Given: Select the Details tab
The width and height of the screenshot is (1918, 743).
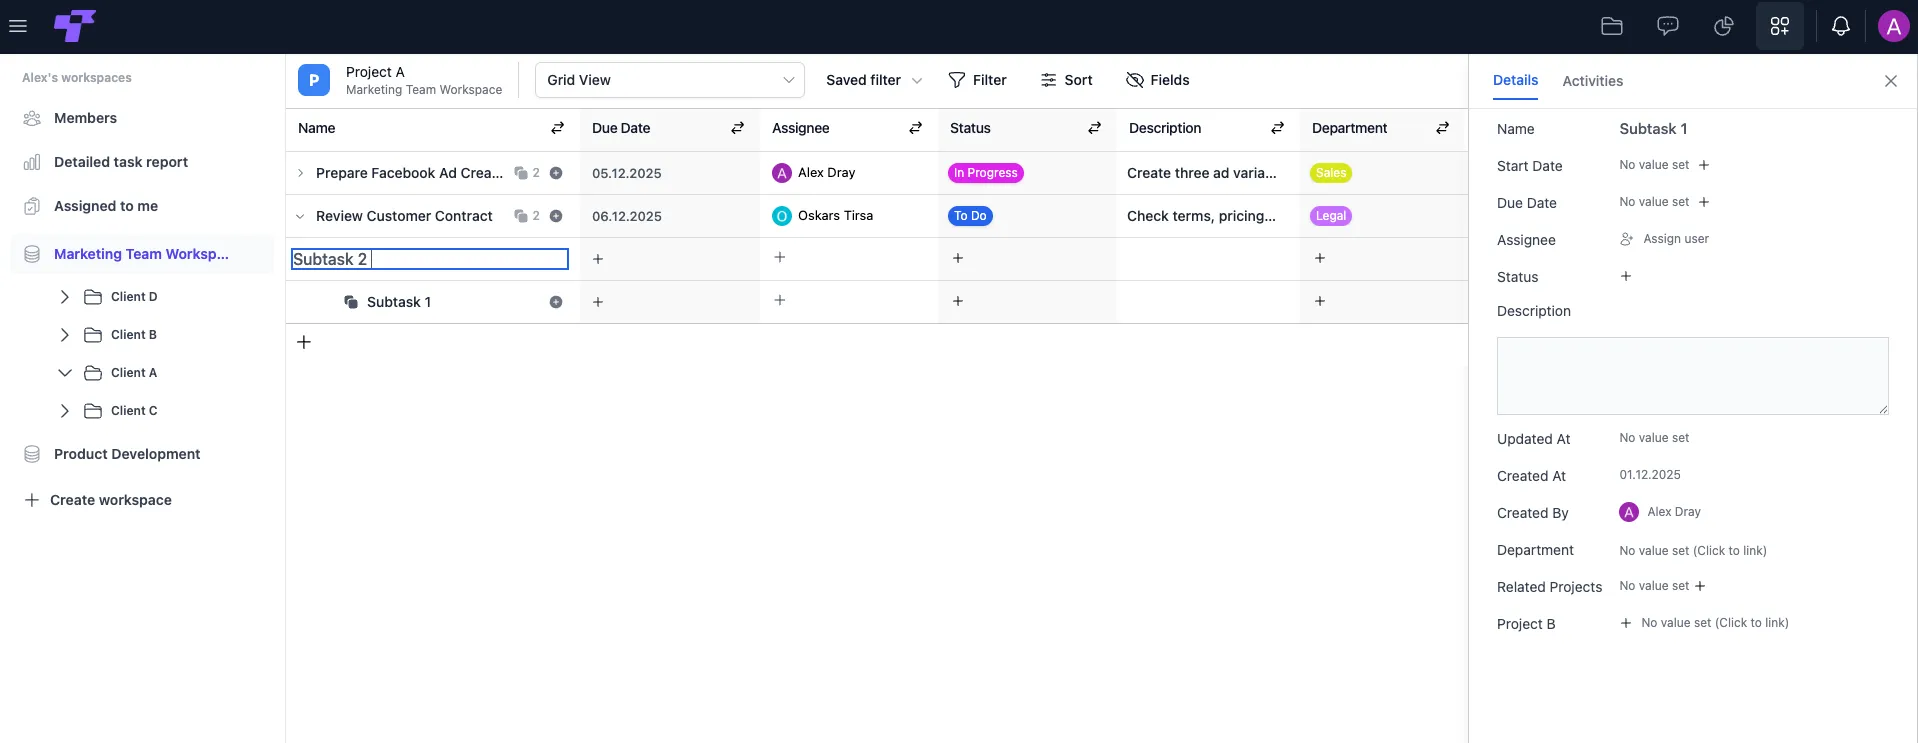Looking at the screenshot, I should (1516, 80).
